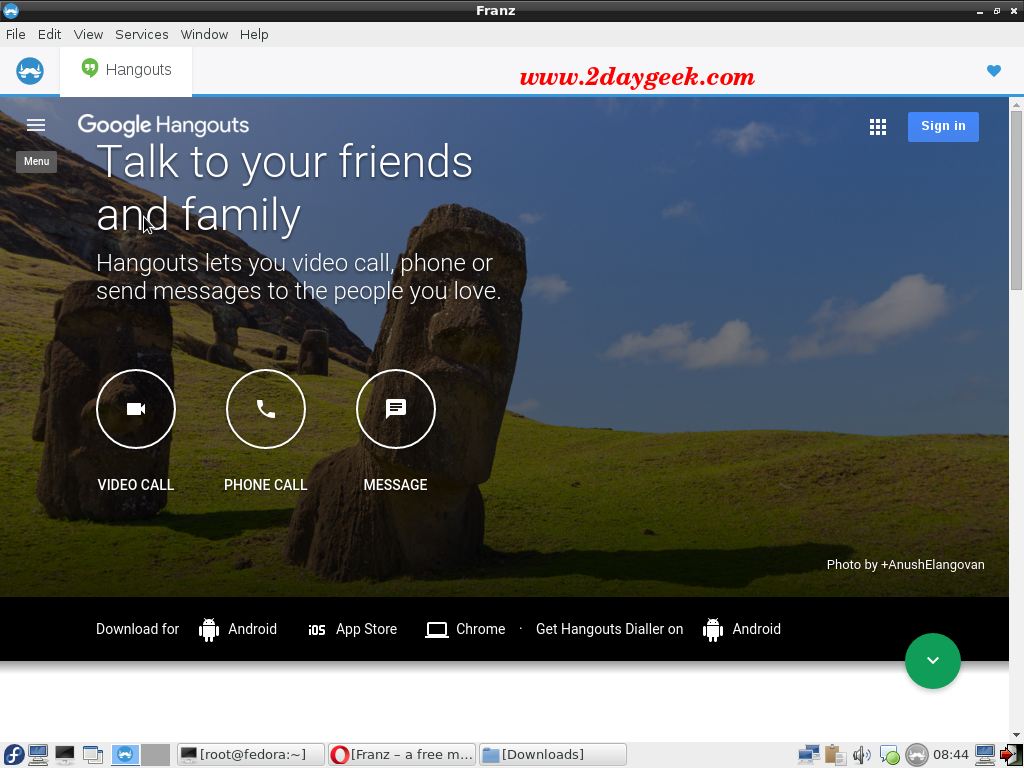Switch to Downloads taskbar window
Screen dimensions: 1024x768
click(553, 755)
